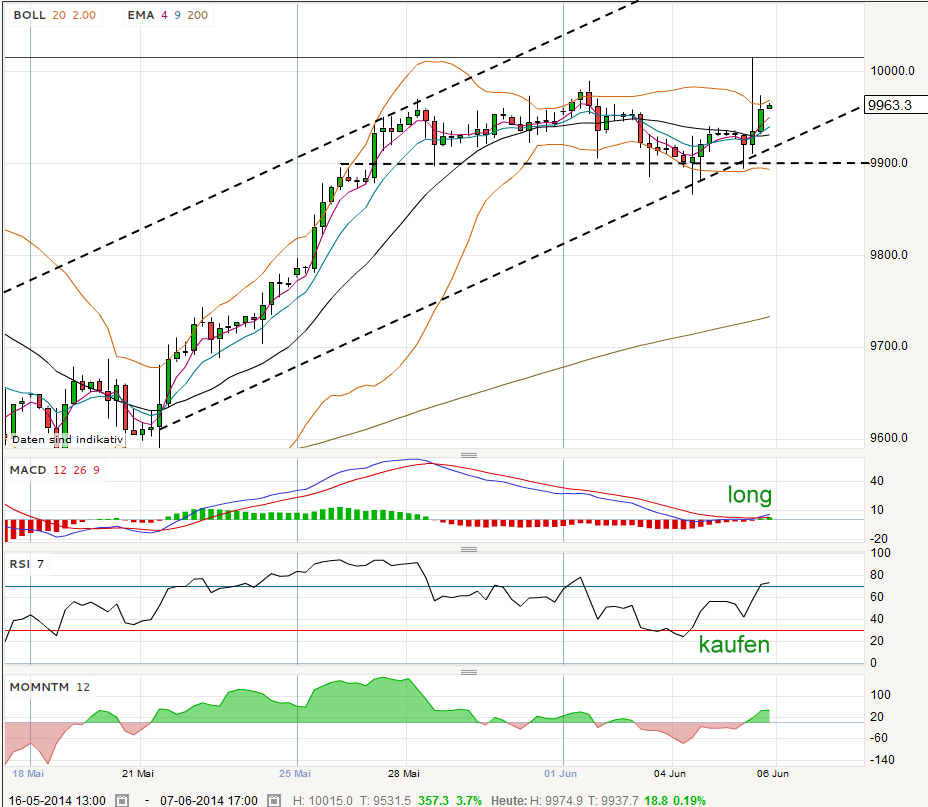Click the MOMNTM indicator label
This screenshot has width=928, height=807.
[x=40, y=687]
